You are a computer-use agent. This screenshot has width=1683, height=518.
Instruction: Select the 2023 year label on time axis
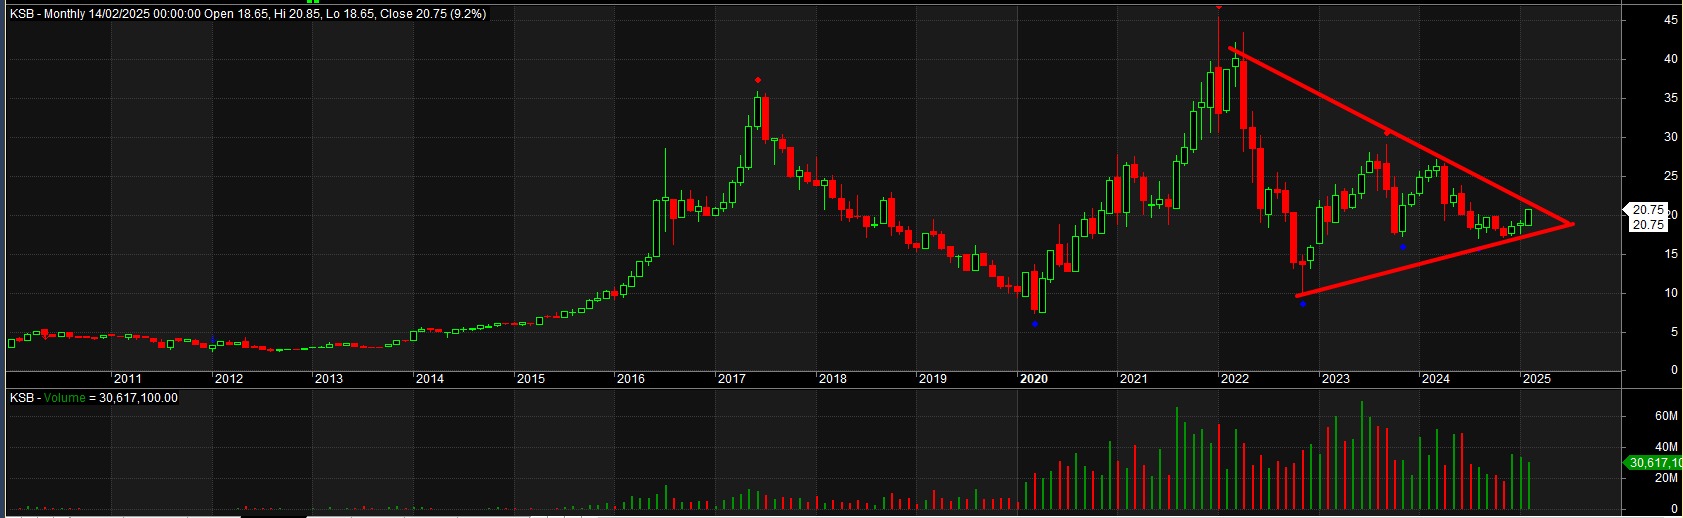1336,379
